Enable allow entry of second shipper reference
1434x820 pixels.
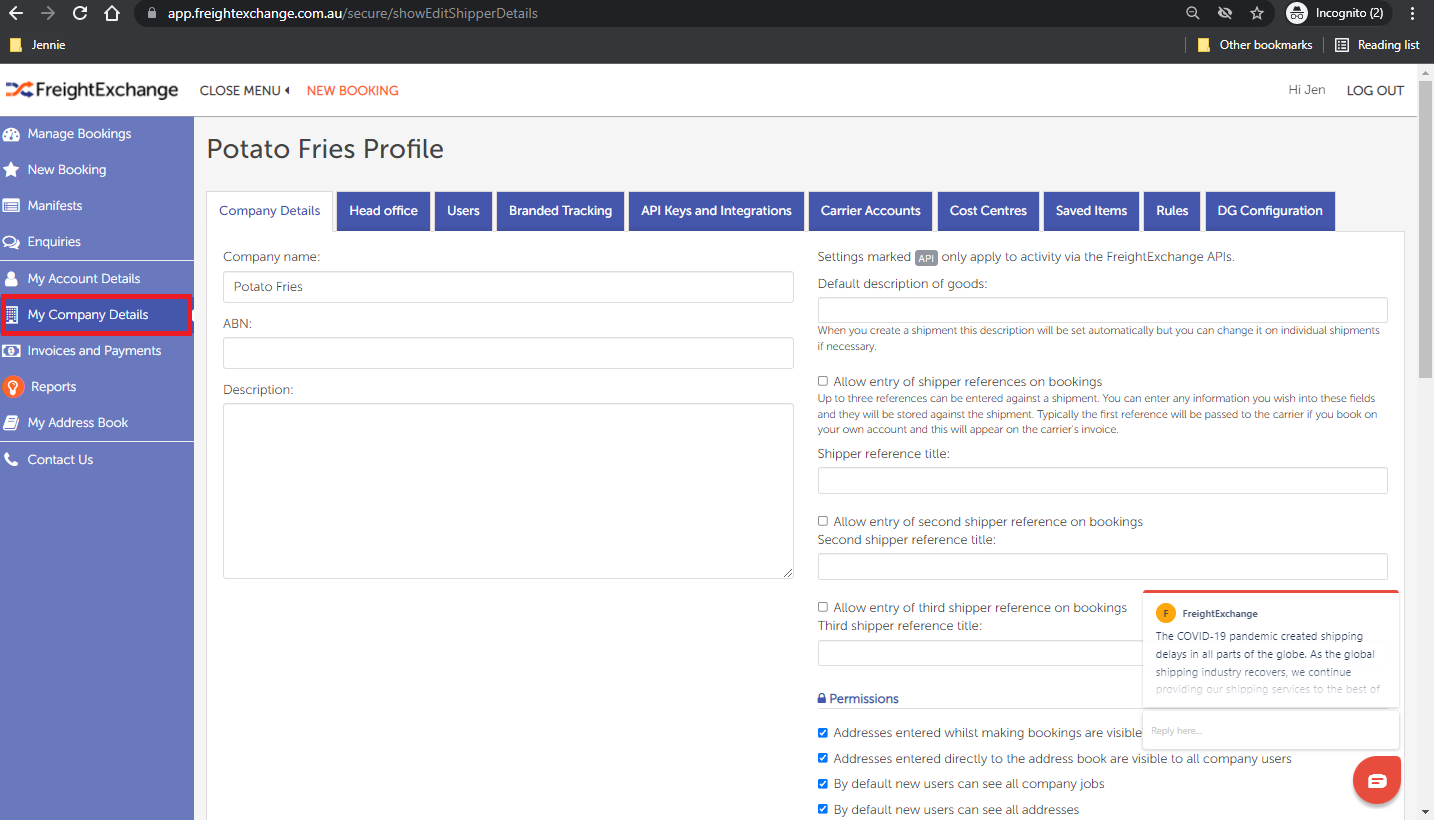click(823, 521)
